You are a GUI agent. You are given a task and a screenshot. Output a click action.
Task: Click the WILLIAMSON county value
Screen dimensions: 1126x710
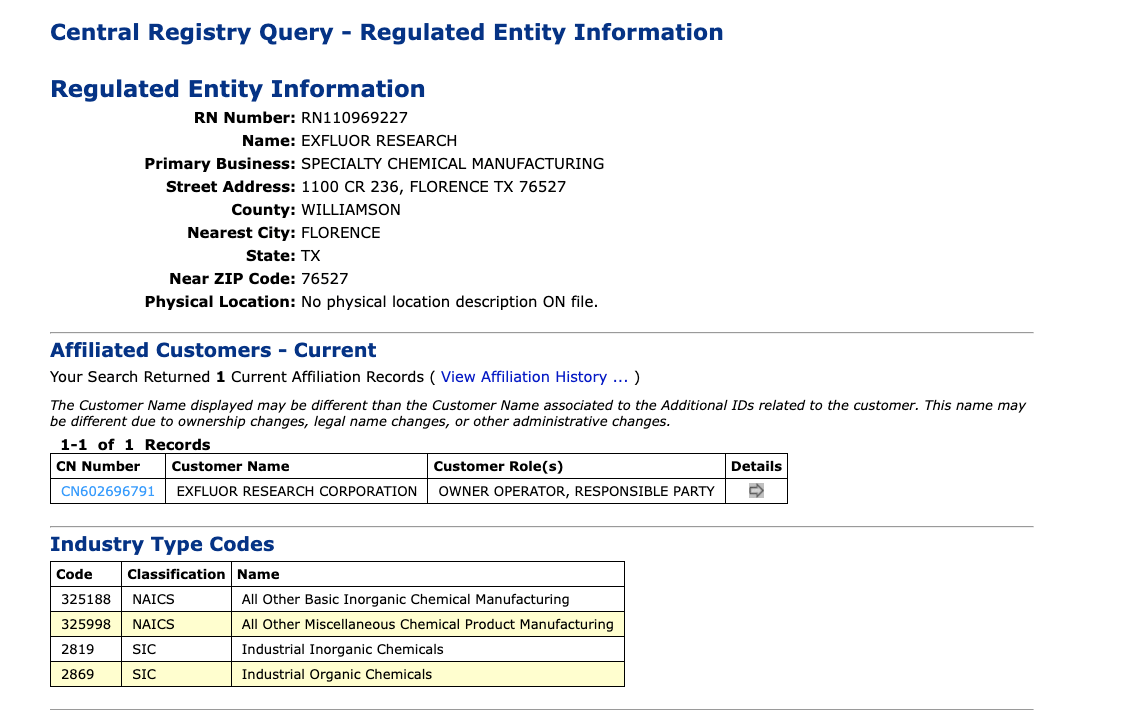click(x=350, y=210)
